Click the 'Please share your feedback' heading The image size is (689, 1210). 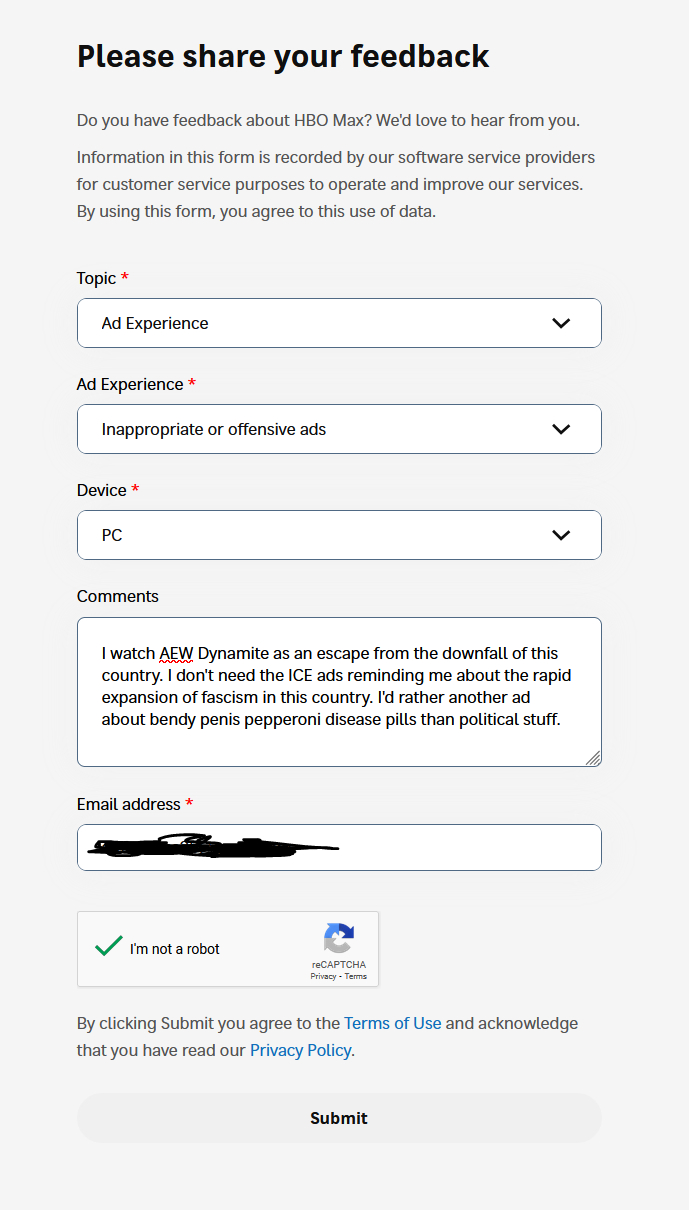pos(283,56)
